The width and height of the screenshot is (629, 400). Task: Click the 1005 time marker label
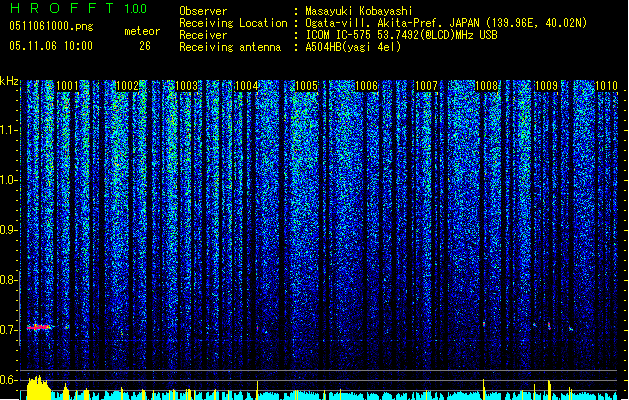pyautogui.click(x=306, y=86)
